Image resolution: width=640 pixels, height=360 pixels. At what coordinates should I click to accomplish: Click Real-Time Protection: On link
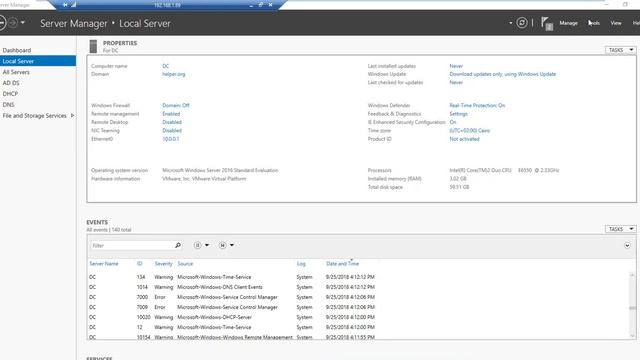click(x=477, y=105)
